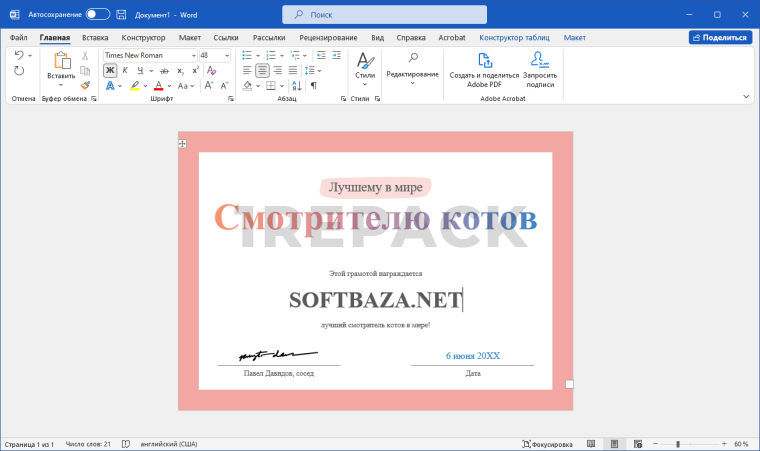Screen dimensions: 760x451
Task: Open the font size 48 dropdown
Action: click(227, 56)
